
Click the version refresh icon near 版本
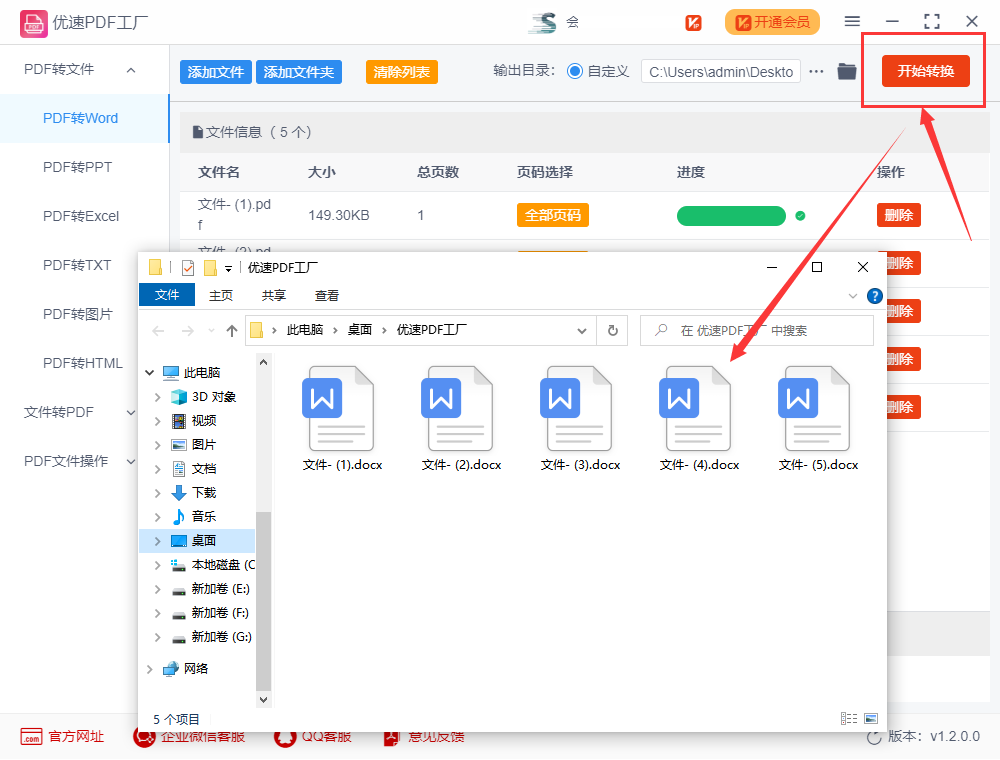pos(874,737)
